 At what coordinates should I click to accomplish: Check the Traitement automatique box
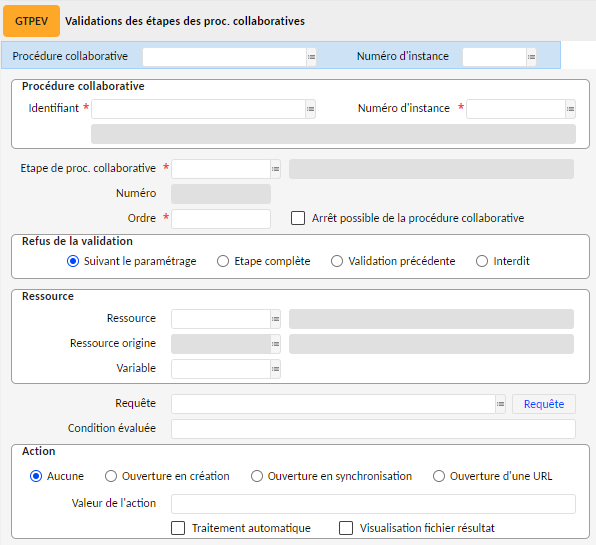pyautogui.click(x=178, y=528)
